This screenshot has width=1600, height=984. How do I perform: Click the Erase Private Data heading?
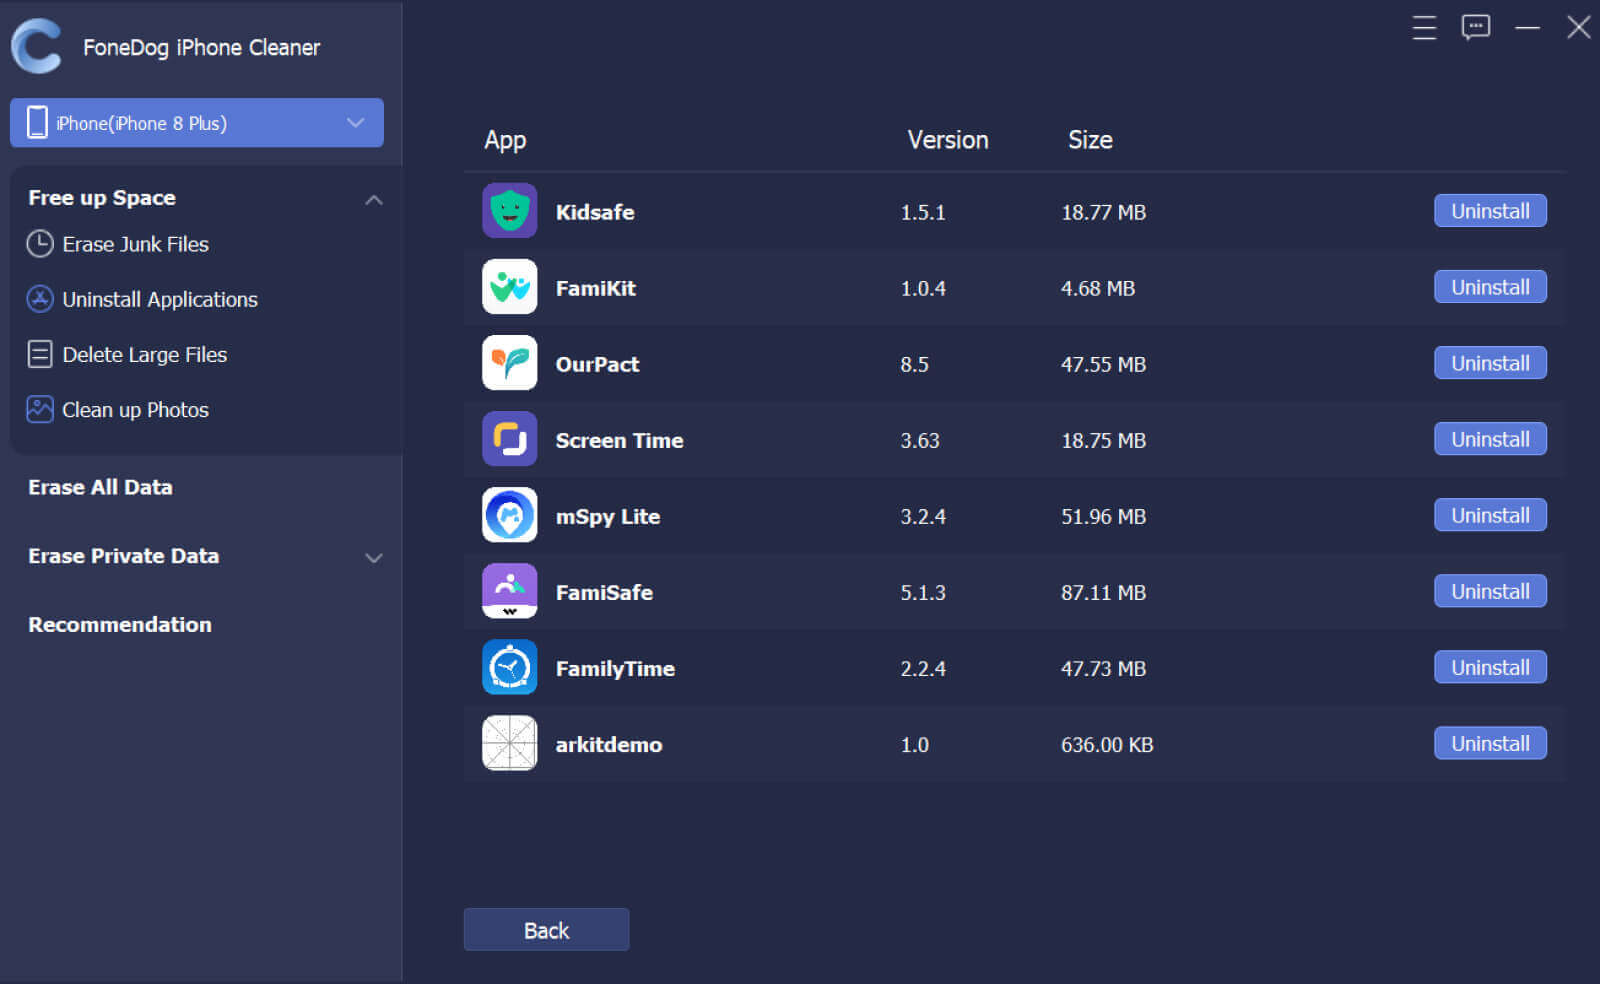(123, 556)
